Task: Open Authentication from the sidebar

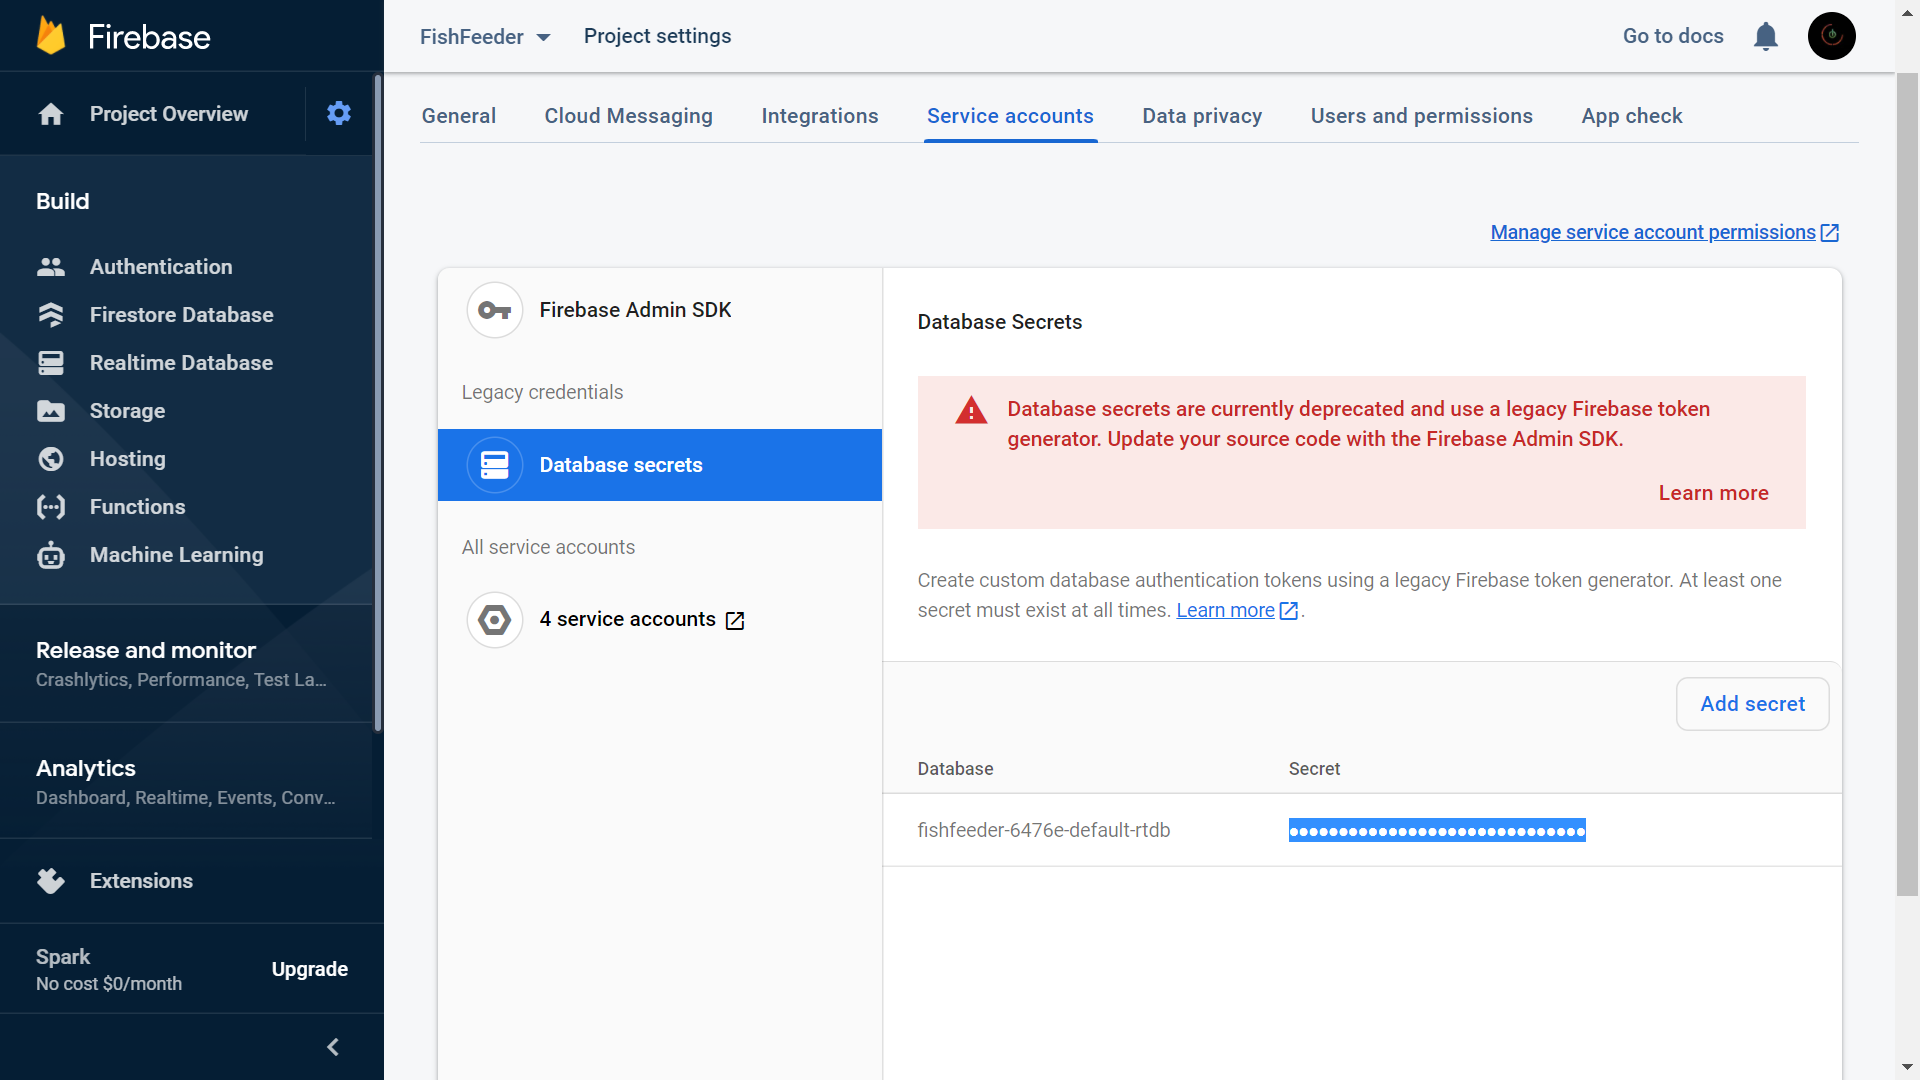Action: [160, 267]
